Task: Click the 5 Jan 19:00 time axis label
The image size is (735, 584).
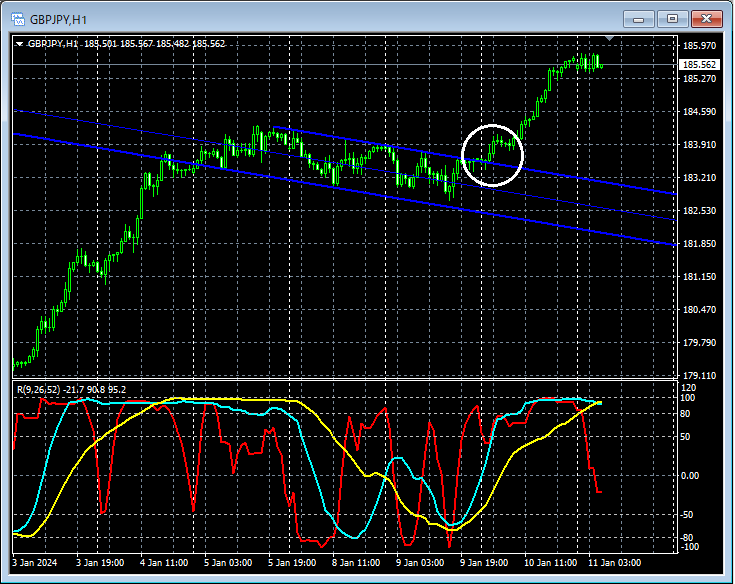Action: pos(292,562)
